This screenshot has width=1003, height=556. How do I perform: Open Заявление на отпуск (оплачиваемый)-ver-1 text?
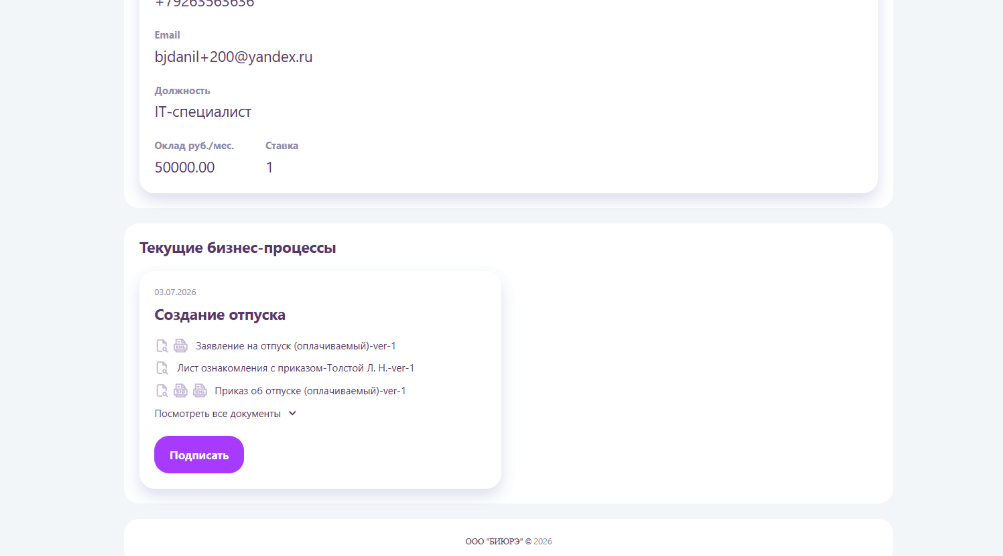[x=296, y=346]
